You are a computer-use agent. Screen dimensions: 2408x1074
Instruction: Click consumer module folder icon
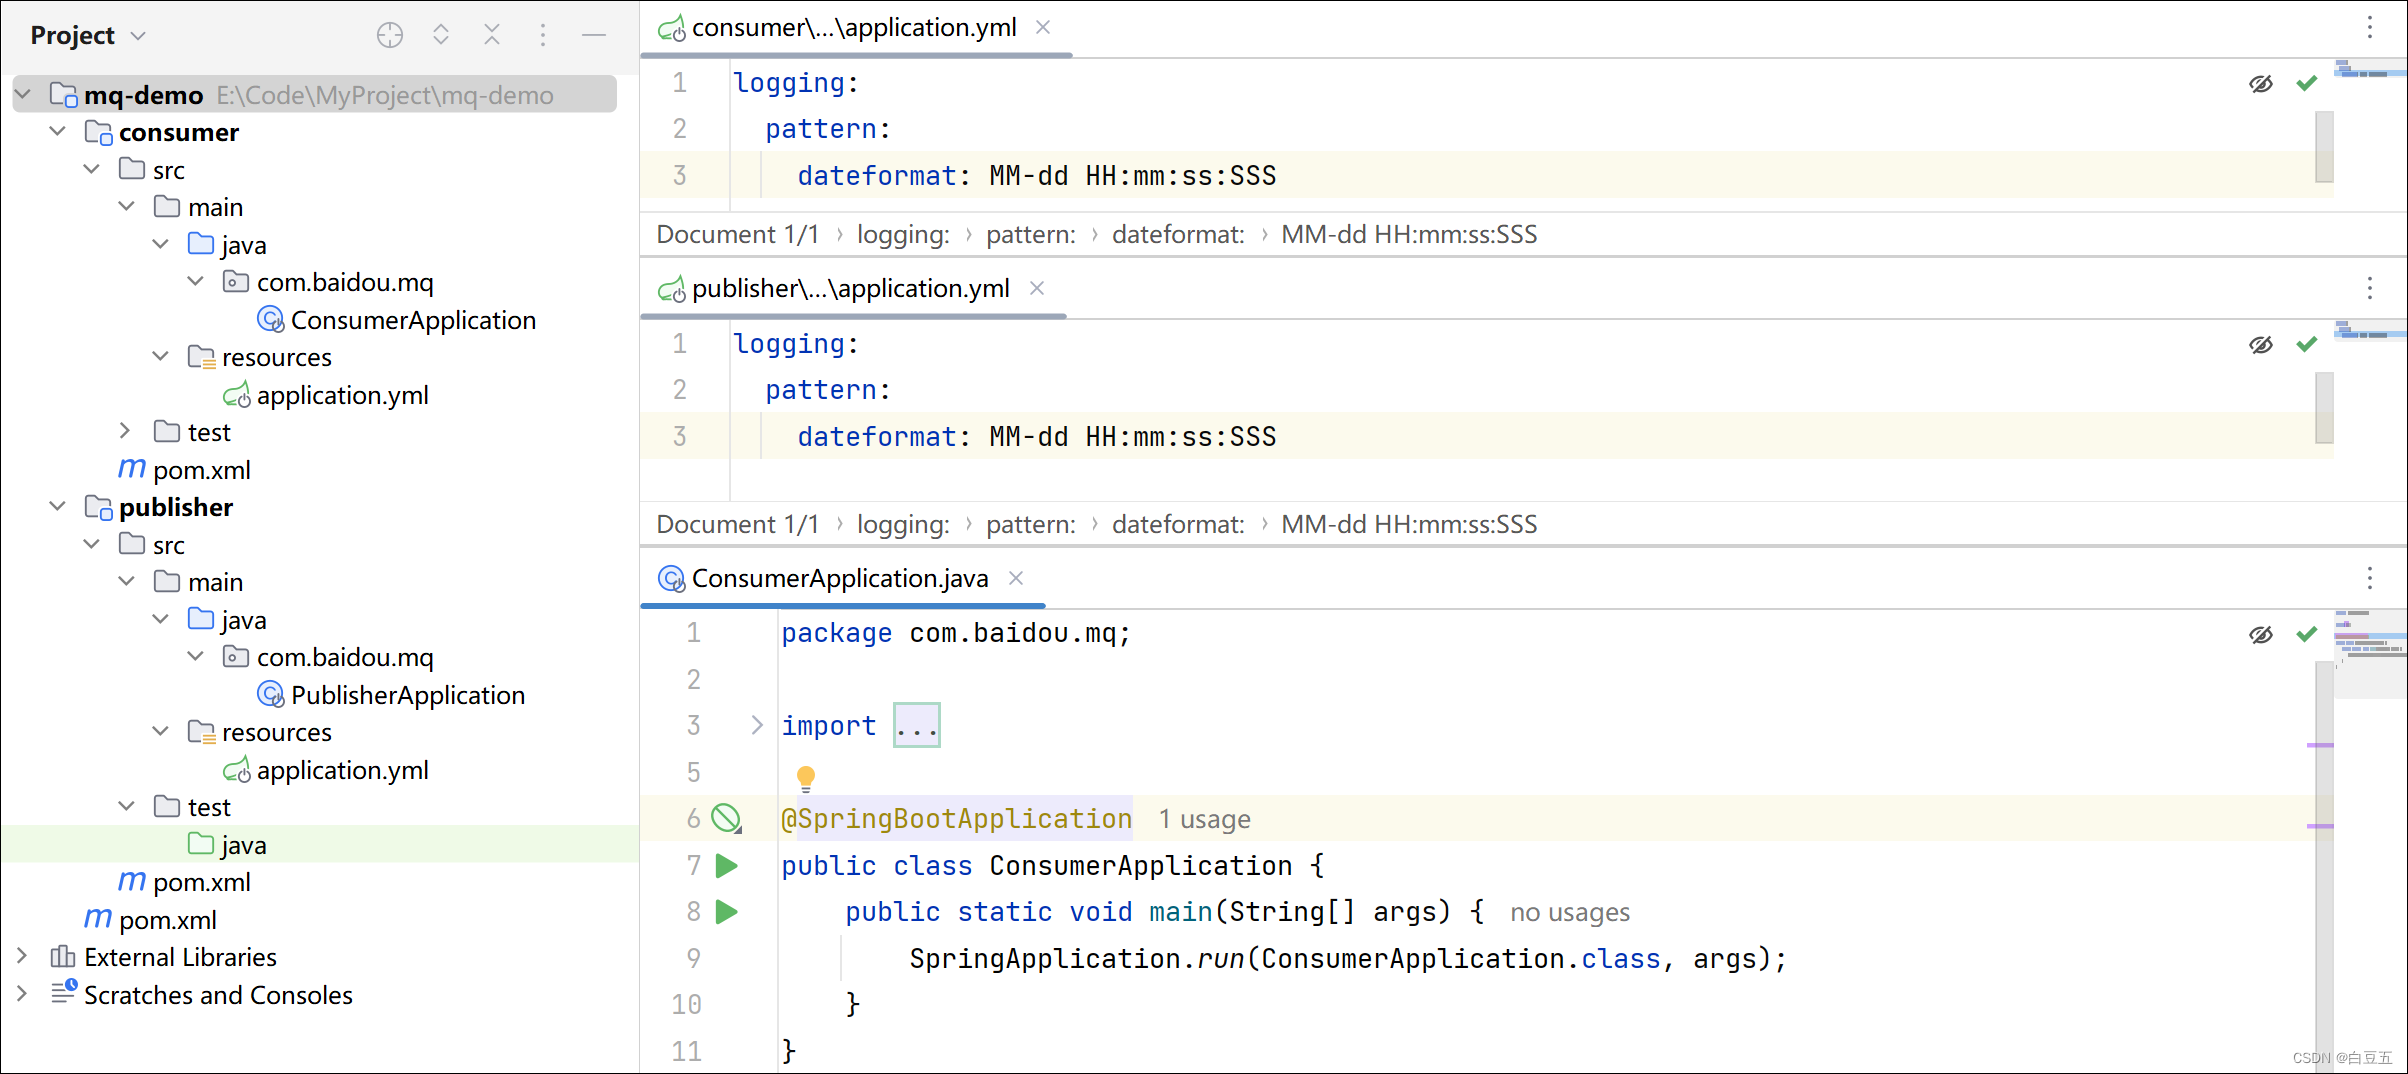98,132
